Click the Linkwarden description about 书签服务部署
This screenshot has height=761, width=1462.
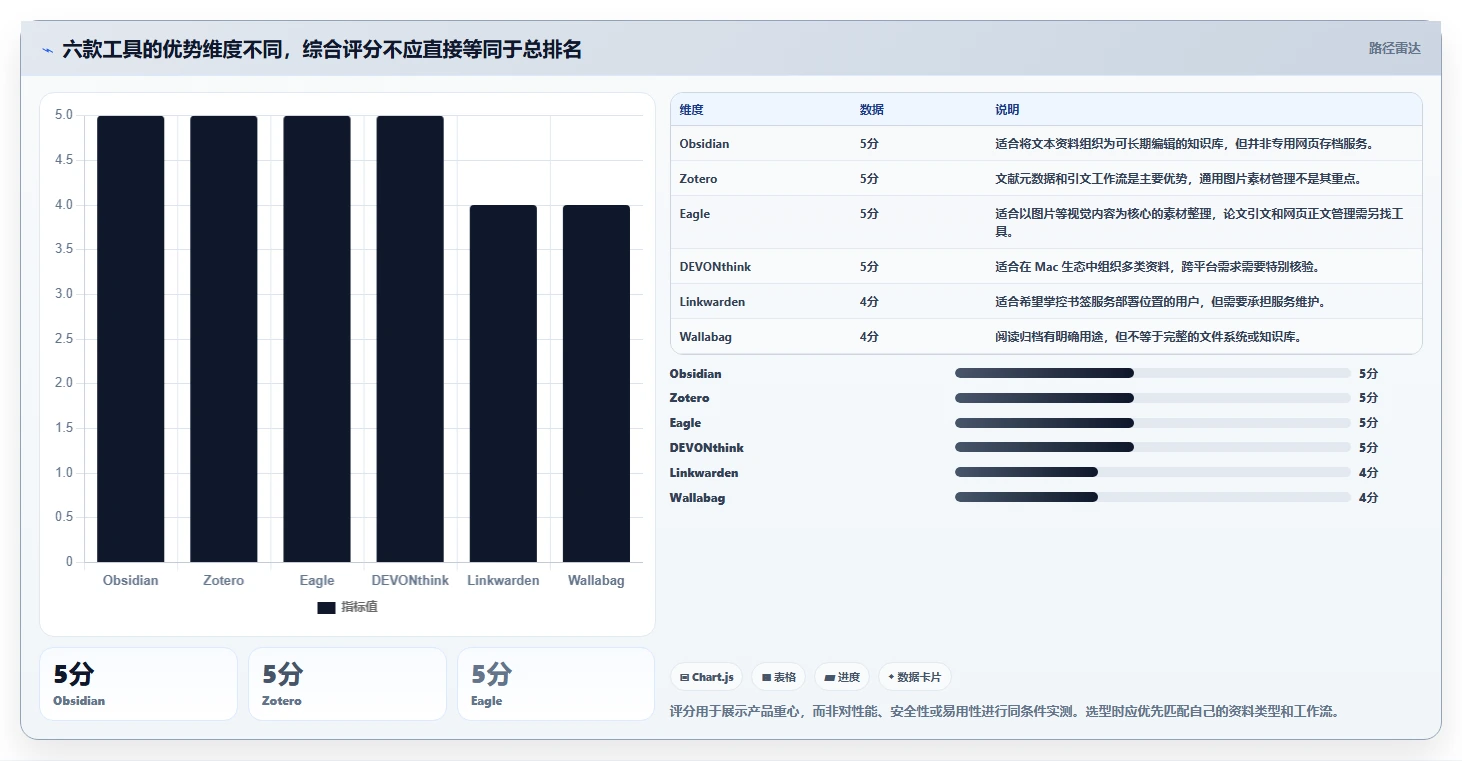[1160, 302]
